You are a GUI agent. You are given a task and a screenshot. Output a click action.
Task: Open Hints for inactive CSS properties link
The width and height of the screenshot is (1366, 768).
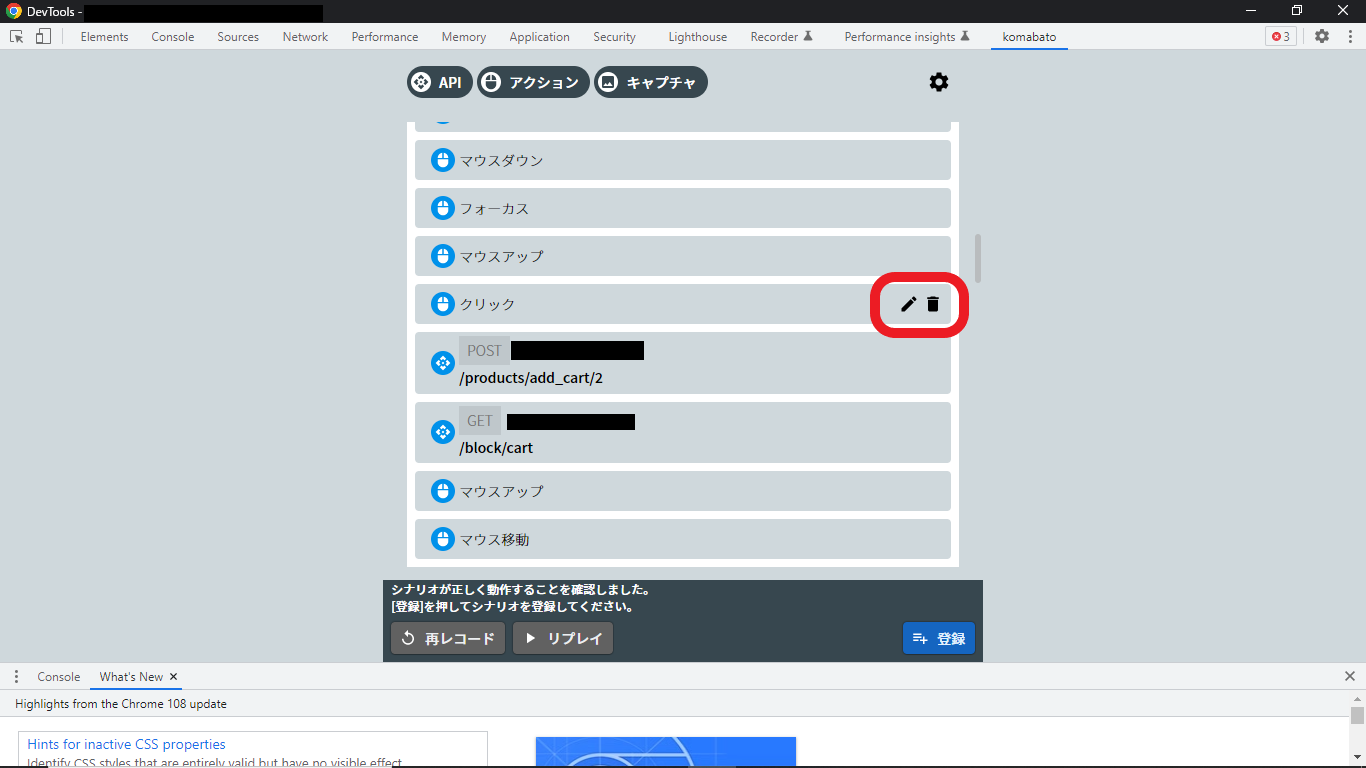(x=126, y=744)
